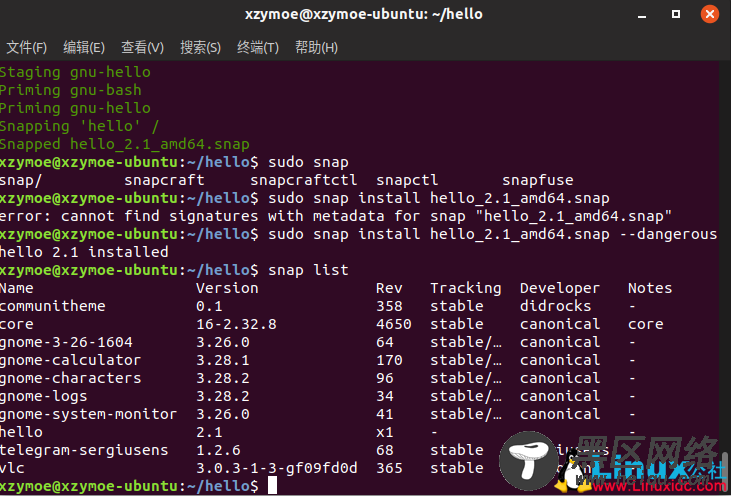Click the 'snapctl' completion suggestion

[407, 180]
